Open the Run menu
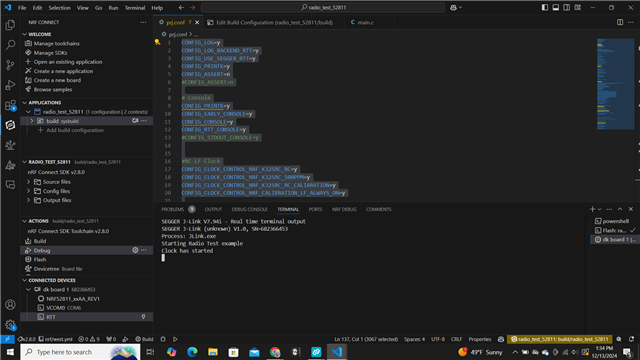This screenshot has width=640, height=360. click(x=113, y=8)
